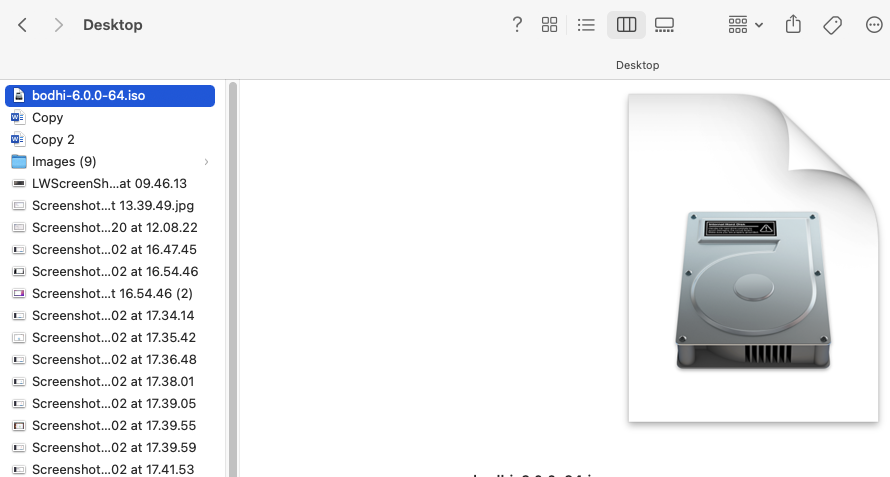Select Screenshot...02 at 17.34.14
Screen dimensions: 890x477
tap(110, 316)
